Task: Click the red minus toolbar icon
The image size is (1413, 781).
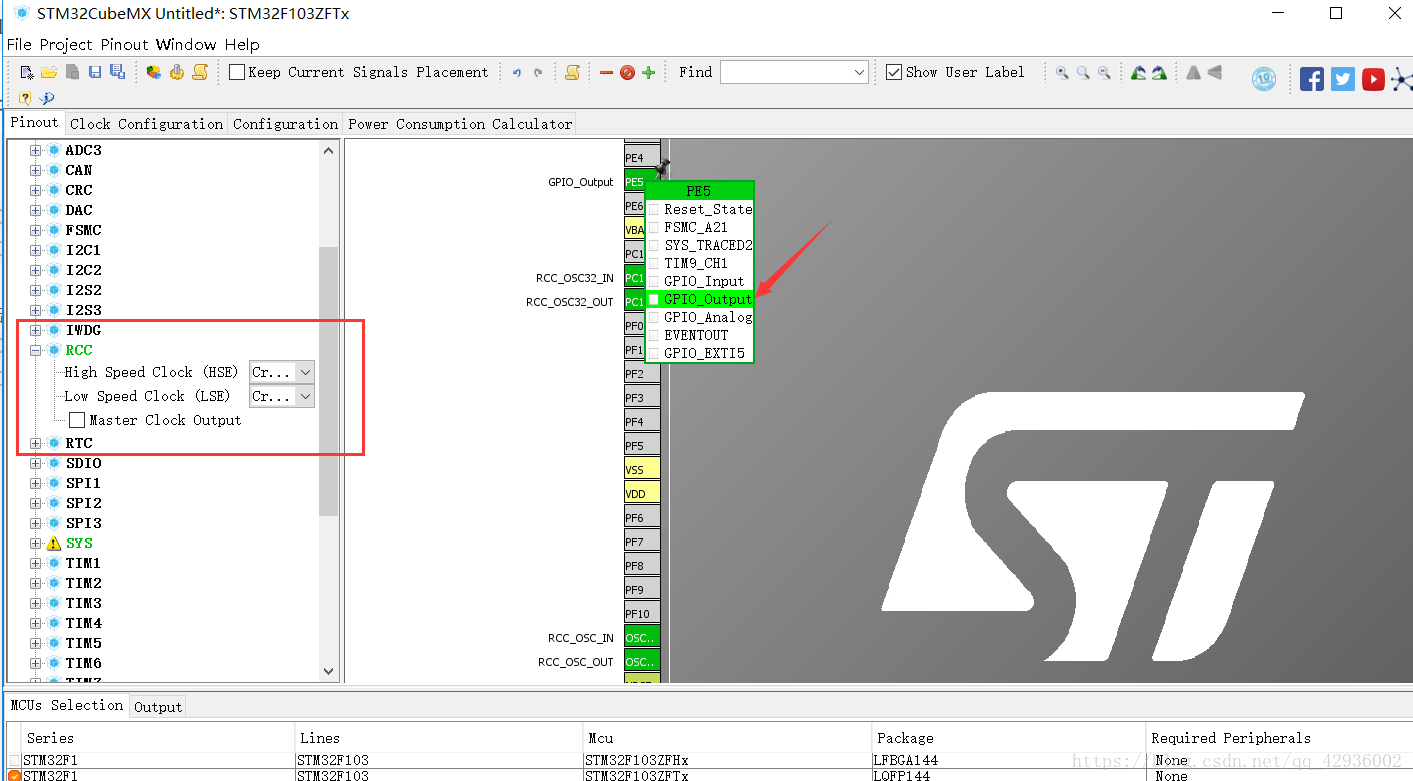Action: (x=606, y=72)
